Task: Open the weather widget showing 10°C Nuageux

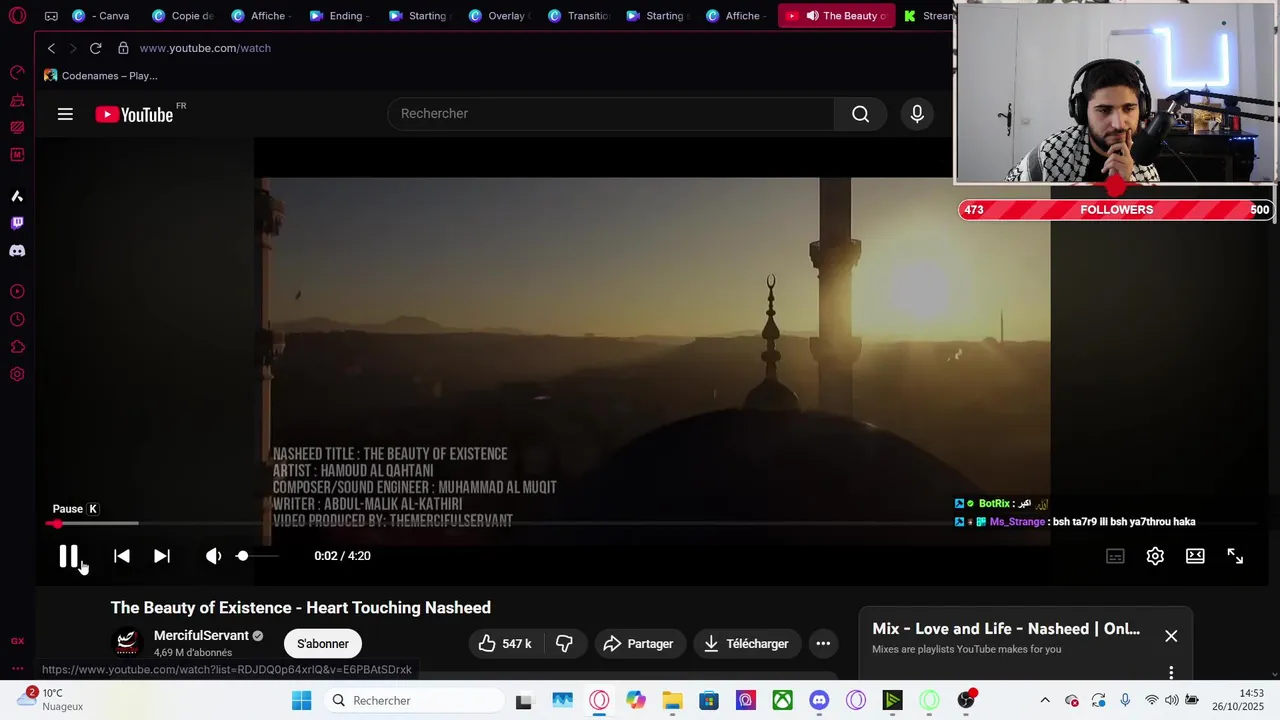Action: click(52, 700)
